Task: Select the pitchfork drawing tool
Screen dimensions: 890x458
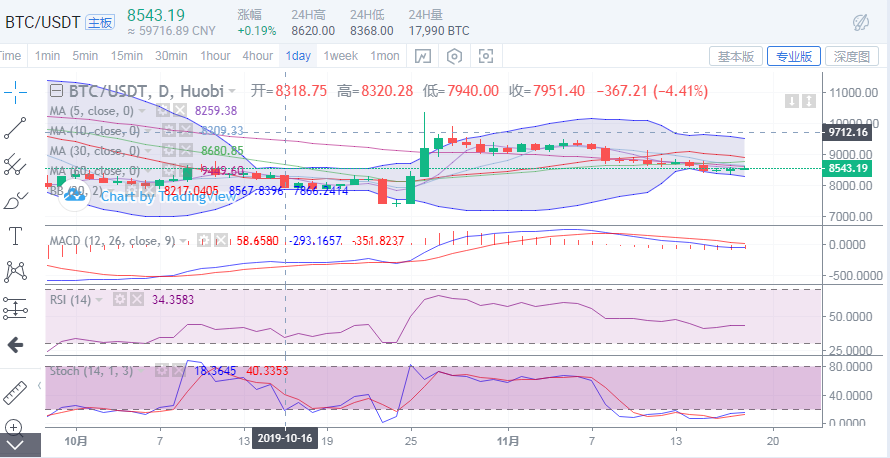Action: 15,165
